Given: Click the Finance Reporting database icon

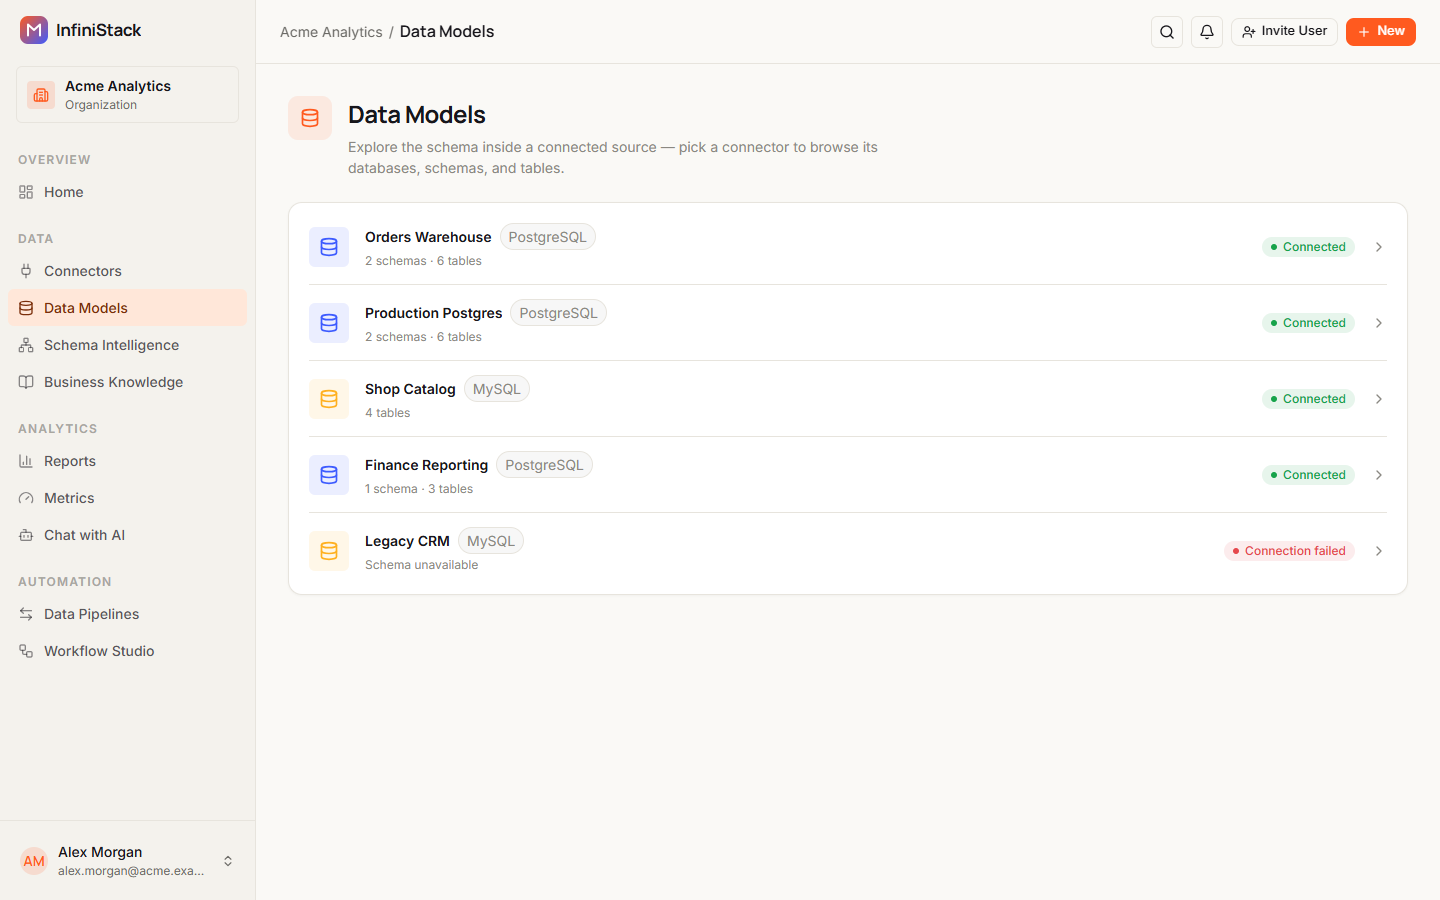Looking at the screenshot, I should tap(329, 475).
